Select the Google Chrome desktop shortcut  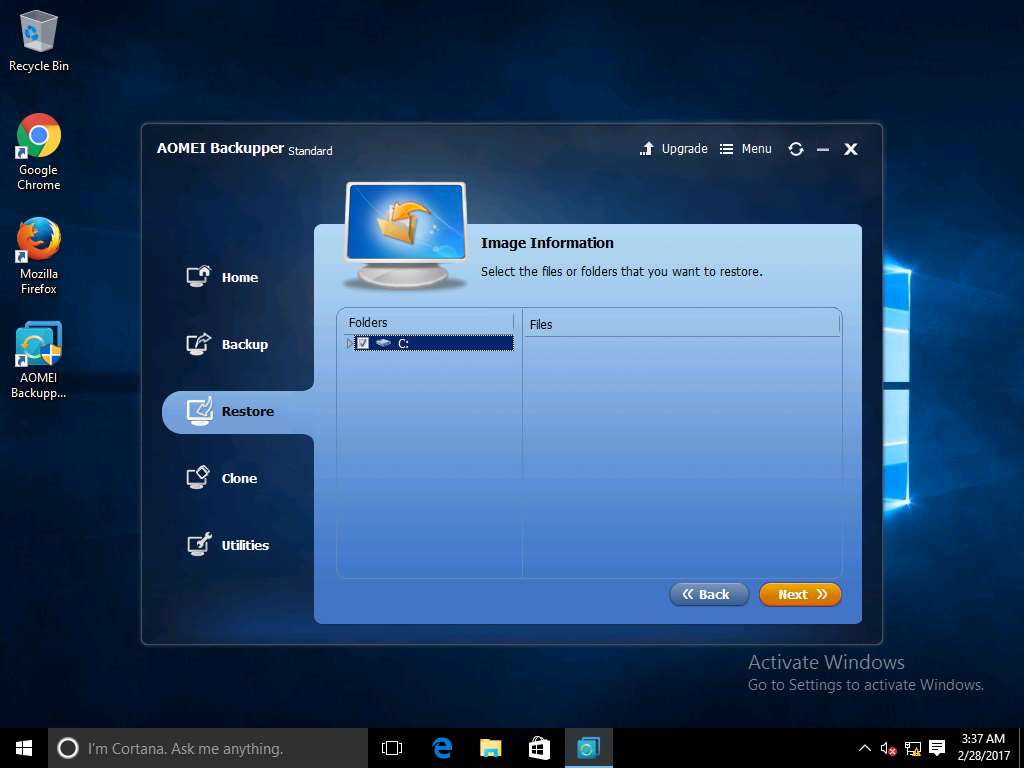point(39,152)
